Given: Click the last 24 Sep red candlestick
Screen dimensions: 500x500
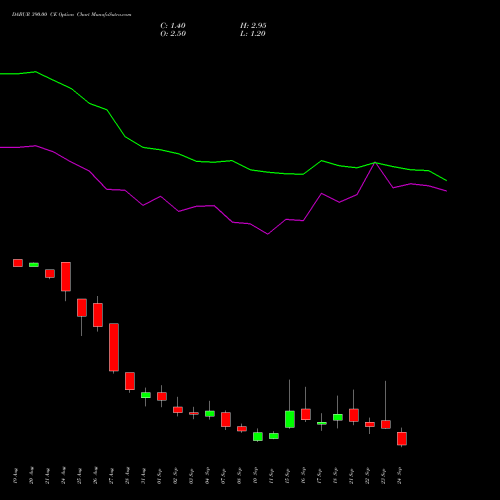Looking at the screenshot, I should tap(402, 438).
